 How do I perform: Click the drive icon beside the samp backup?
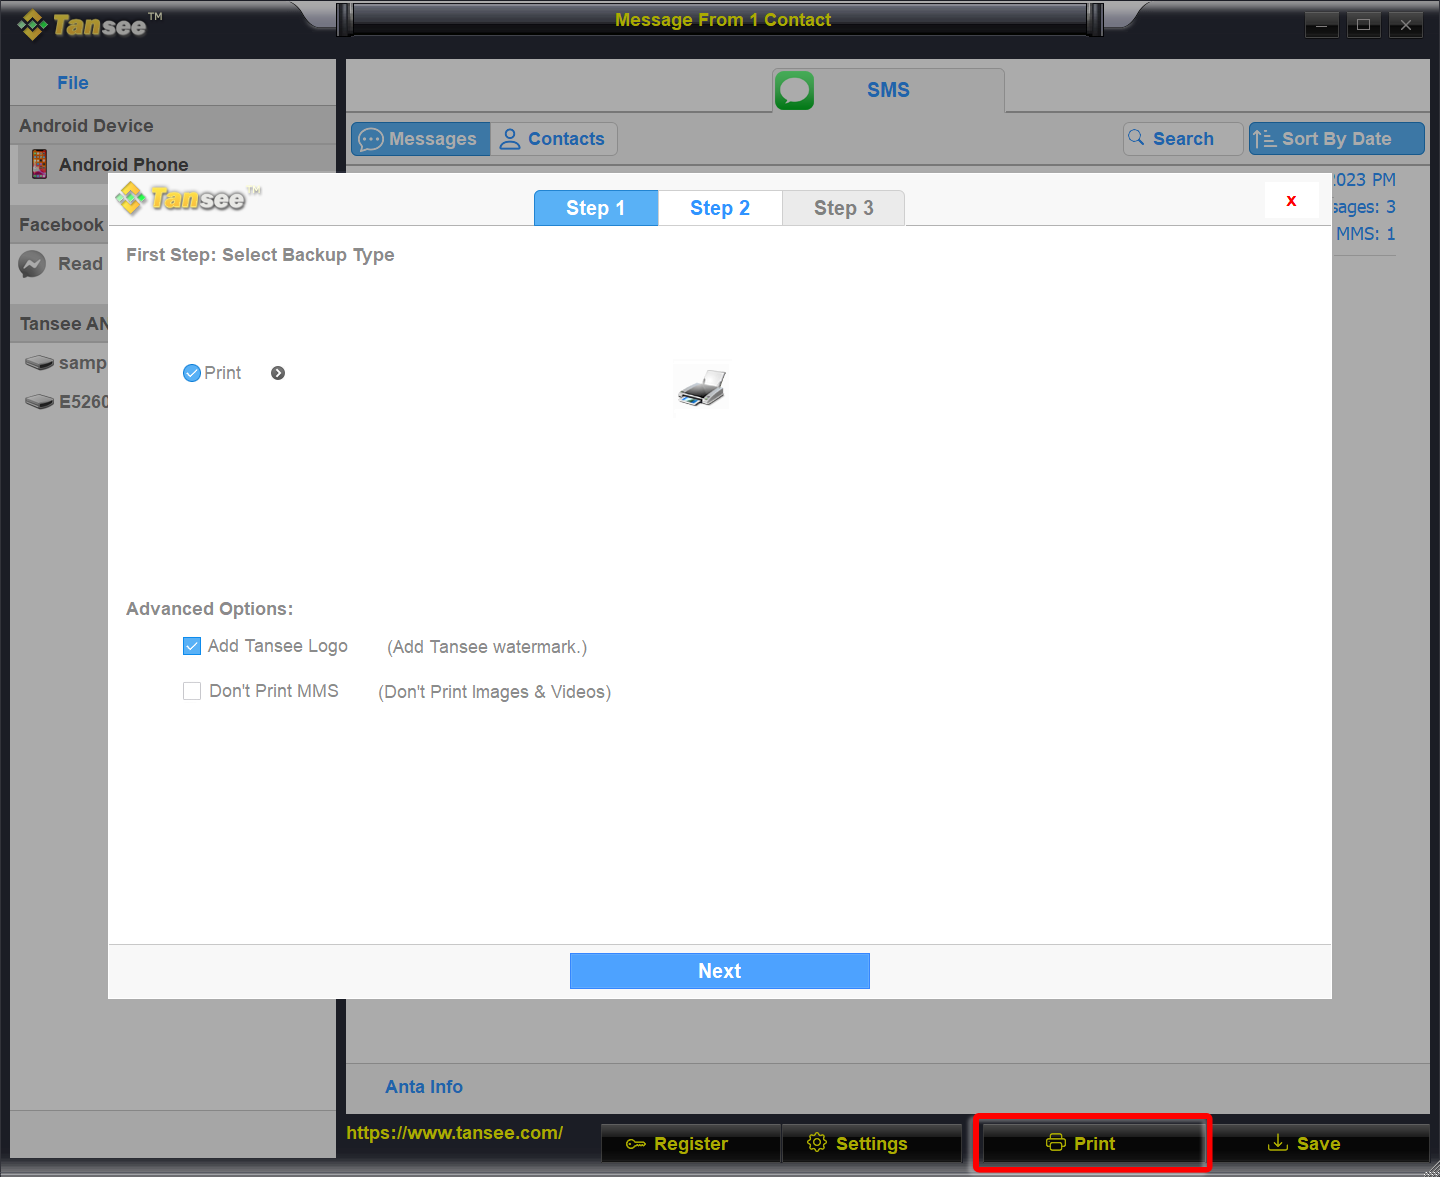pos(39,363)
